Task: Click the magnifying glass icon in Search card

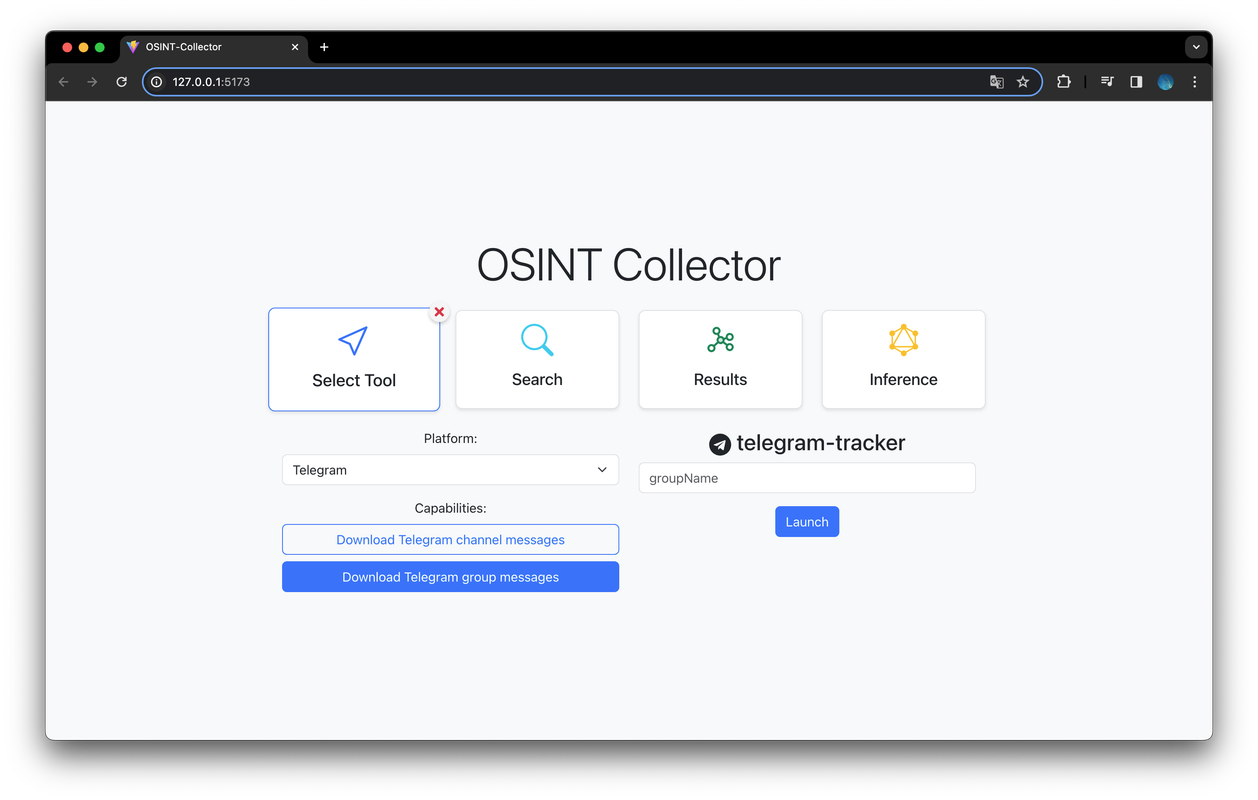Action: tap(537, 340)
